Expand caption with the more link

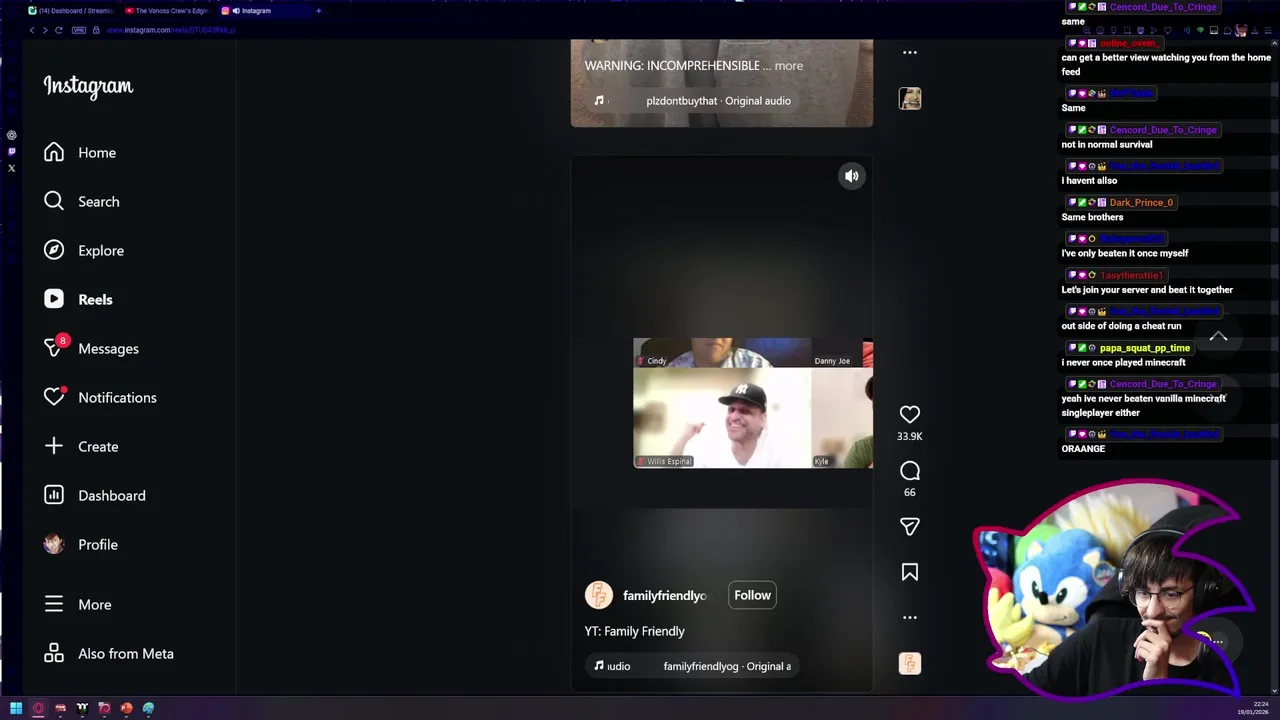point(788,66)
